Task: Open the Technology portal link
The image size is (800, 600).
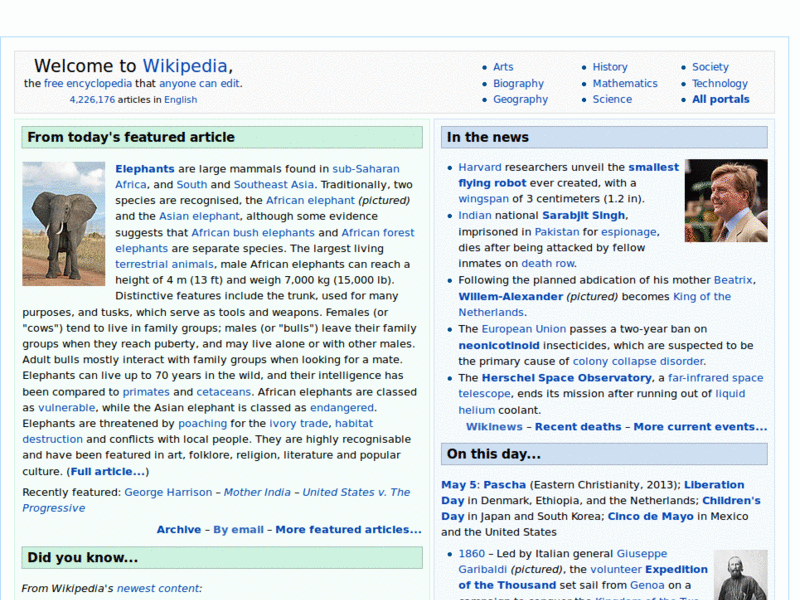Action: (x=720, y=83)
